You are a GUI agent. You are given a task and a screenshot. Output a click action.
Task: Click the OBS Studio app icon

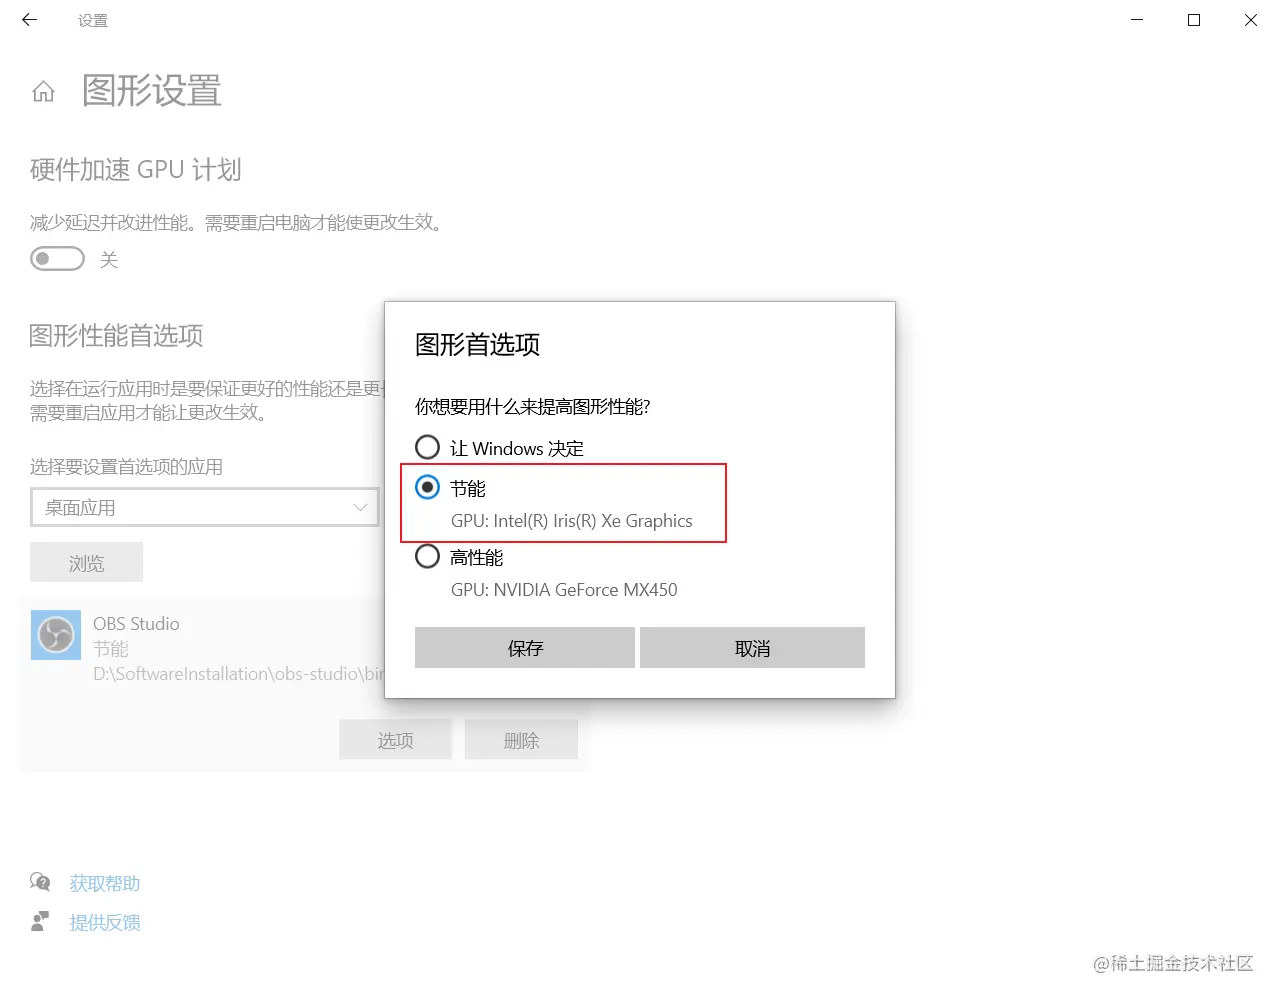tap(56, 635)
